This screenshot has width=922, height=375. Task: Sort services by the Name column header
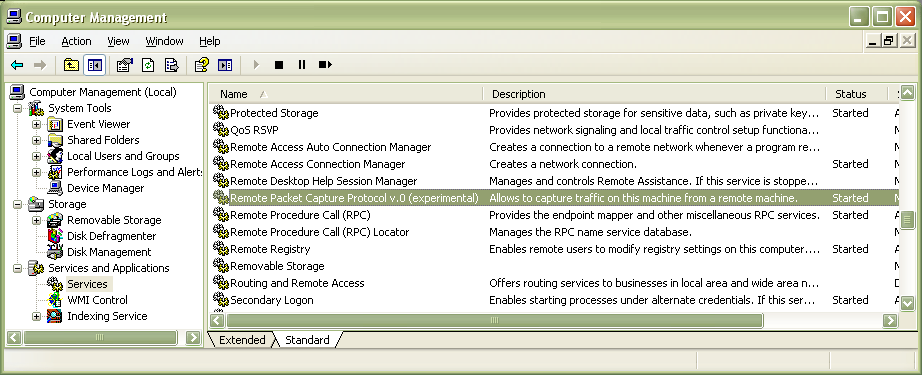345,94
